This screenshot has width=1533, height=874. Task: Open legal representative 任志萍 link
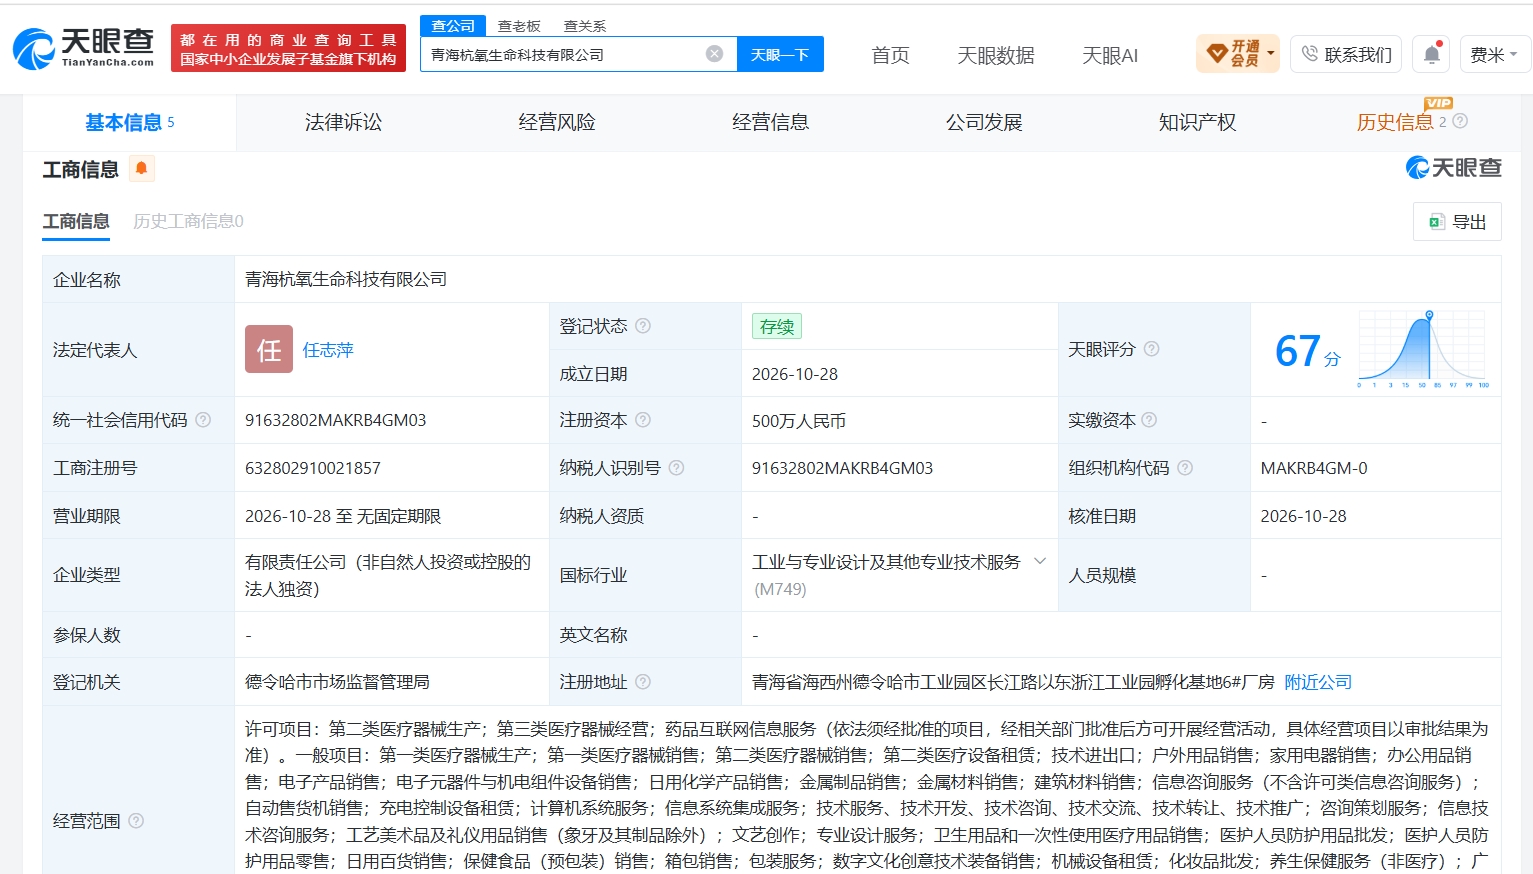[x=328, y=350]
